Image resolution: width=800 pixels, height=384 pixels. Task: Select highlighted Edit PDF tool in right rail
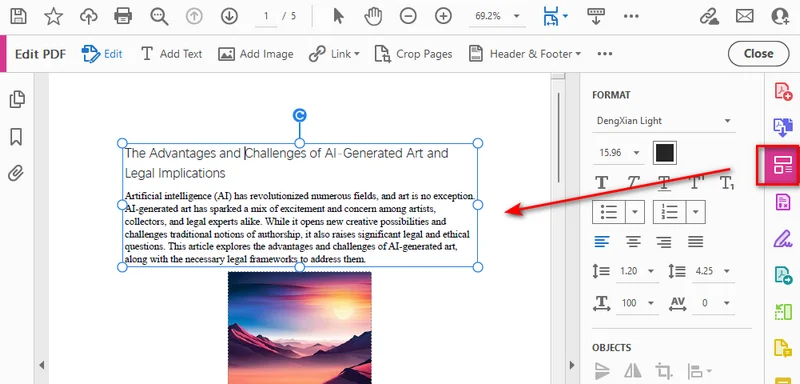(x=782, y=165)
